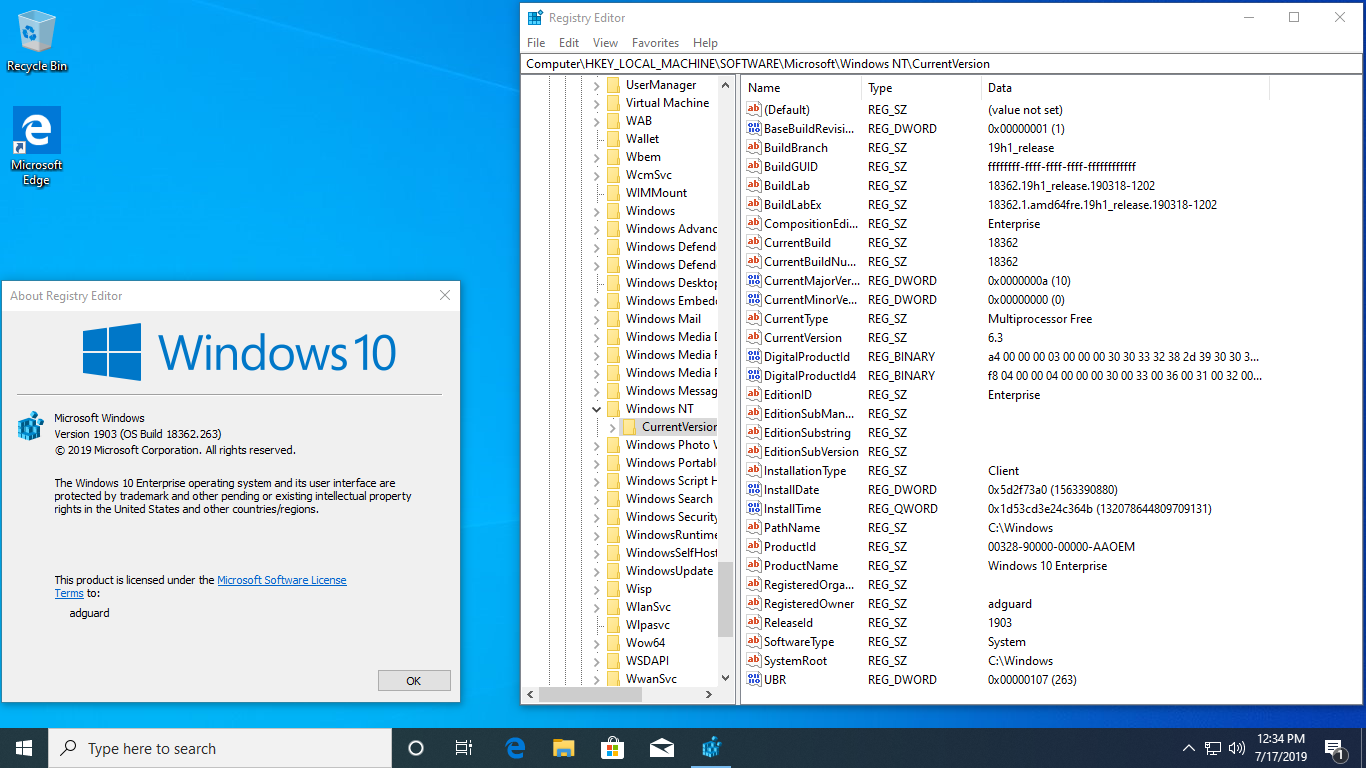Launch Edge from the taskbar
This screenshot has width=1366, height=768.
[x=515, y=748]
